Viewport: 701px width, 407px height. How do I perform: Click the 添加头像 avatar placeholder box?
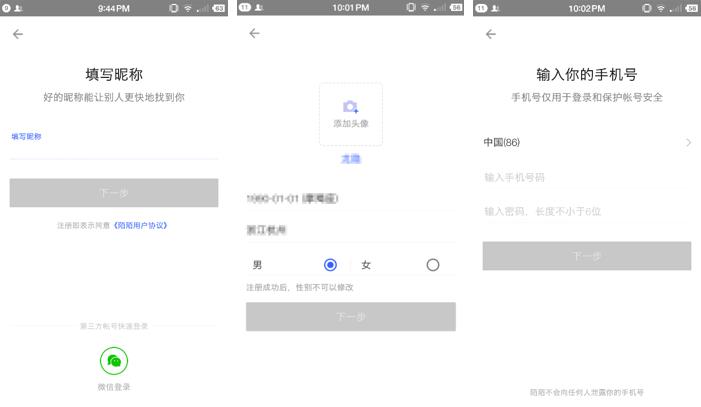point(351,114)
